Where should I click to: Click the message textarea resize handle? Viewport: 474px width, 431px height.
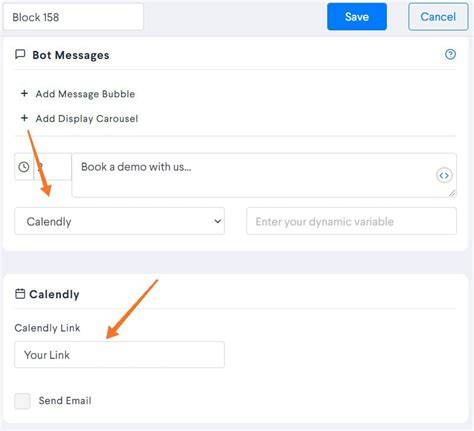point(452,193)
